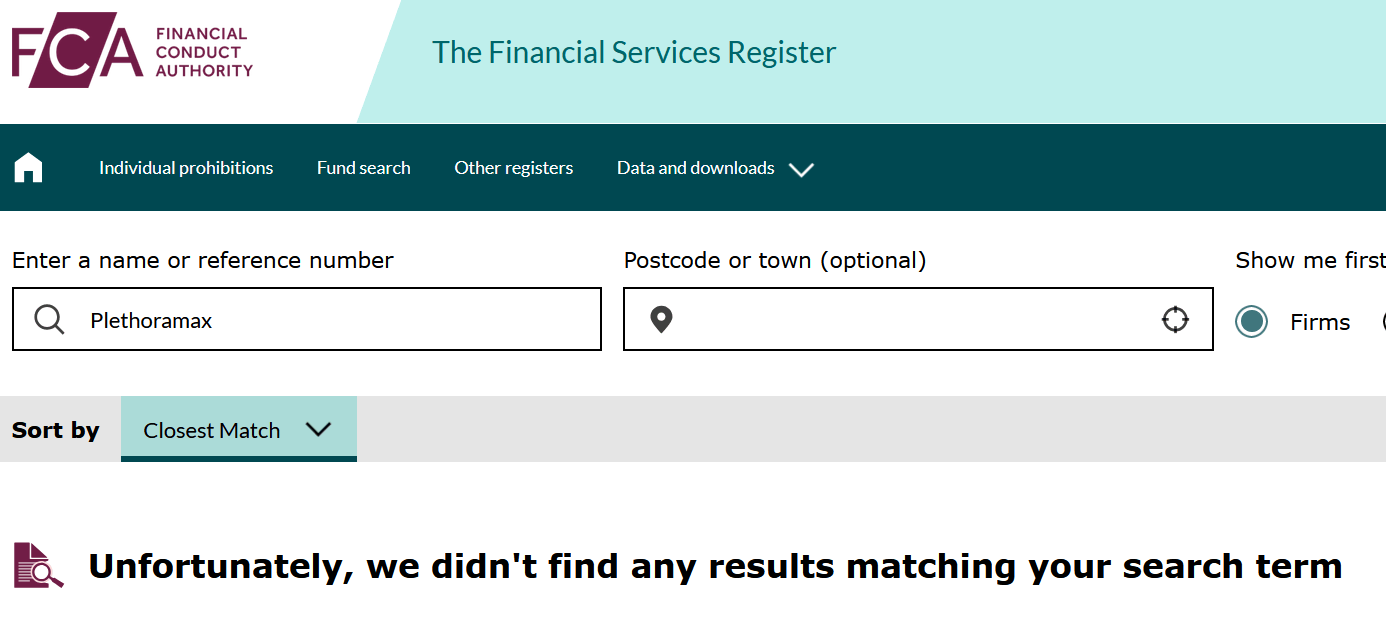
Task: Click the magnifying glass search icon
Action: pyautogui.click(x=49, y=320)
